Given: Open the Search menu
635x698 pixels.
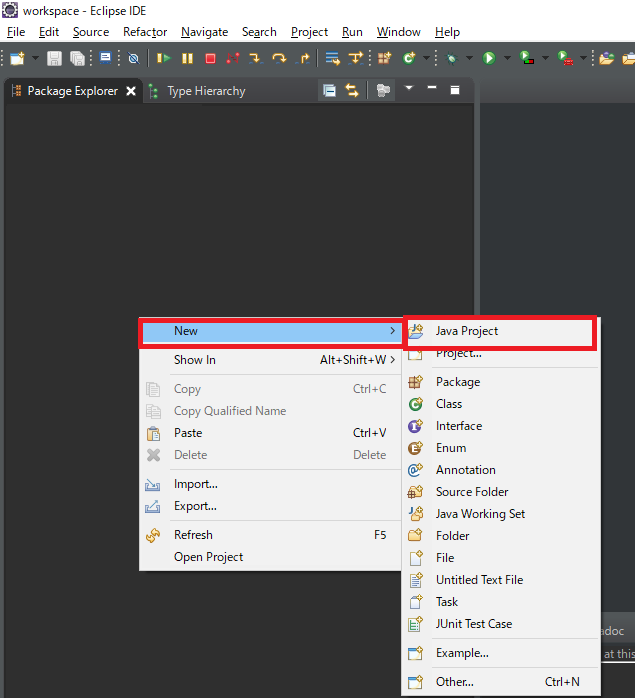Looking at the screenshot, I should pos(259,32).
